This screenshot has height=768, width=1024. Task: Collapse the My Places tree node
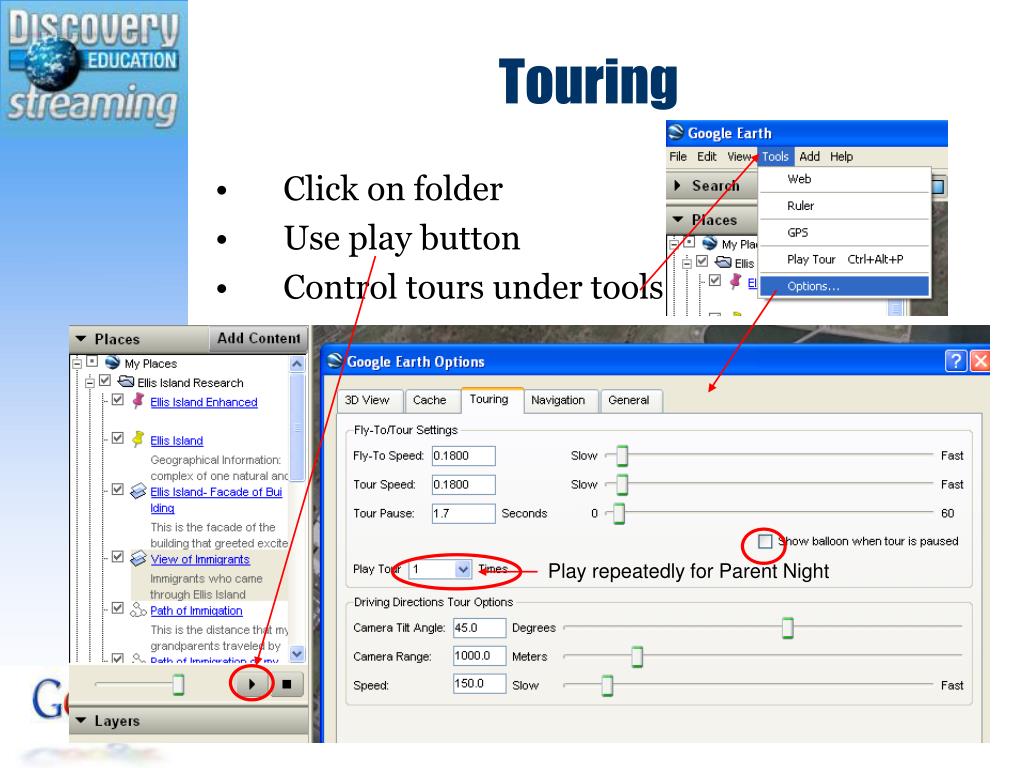tap(78, 362)
